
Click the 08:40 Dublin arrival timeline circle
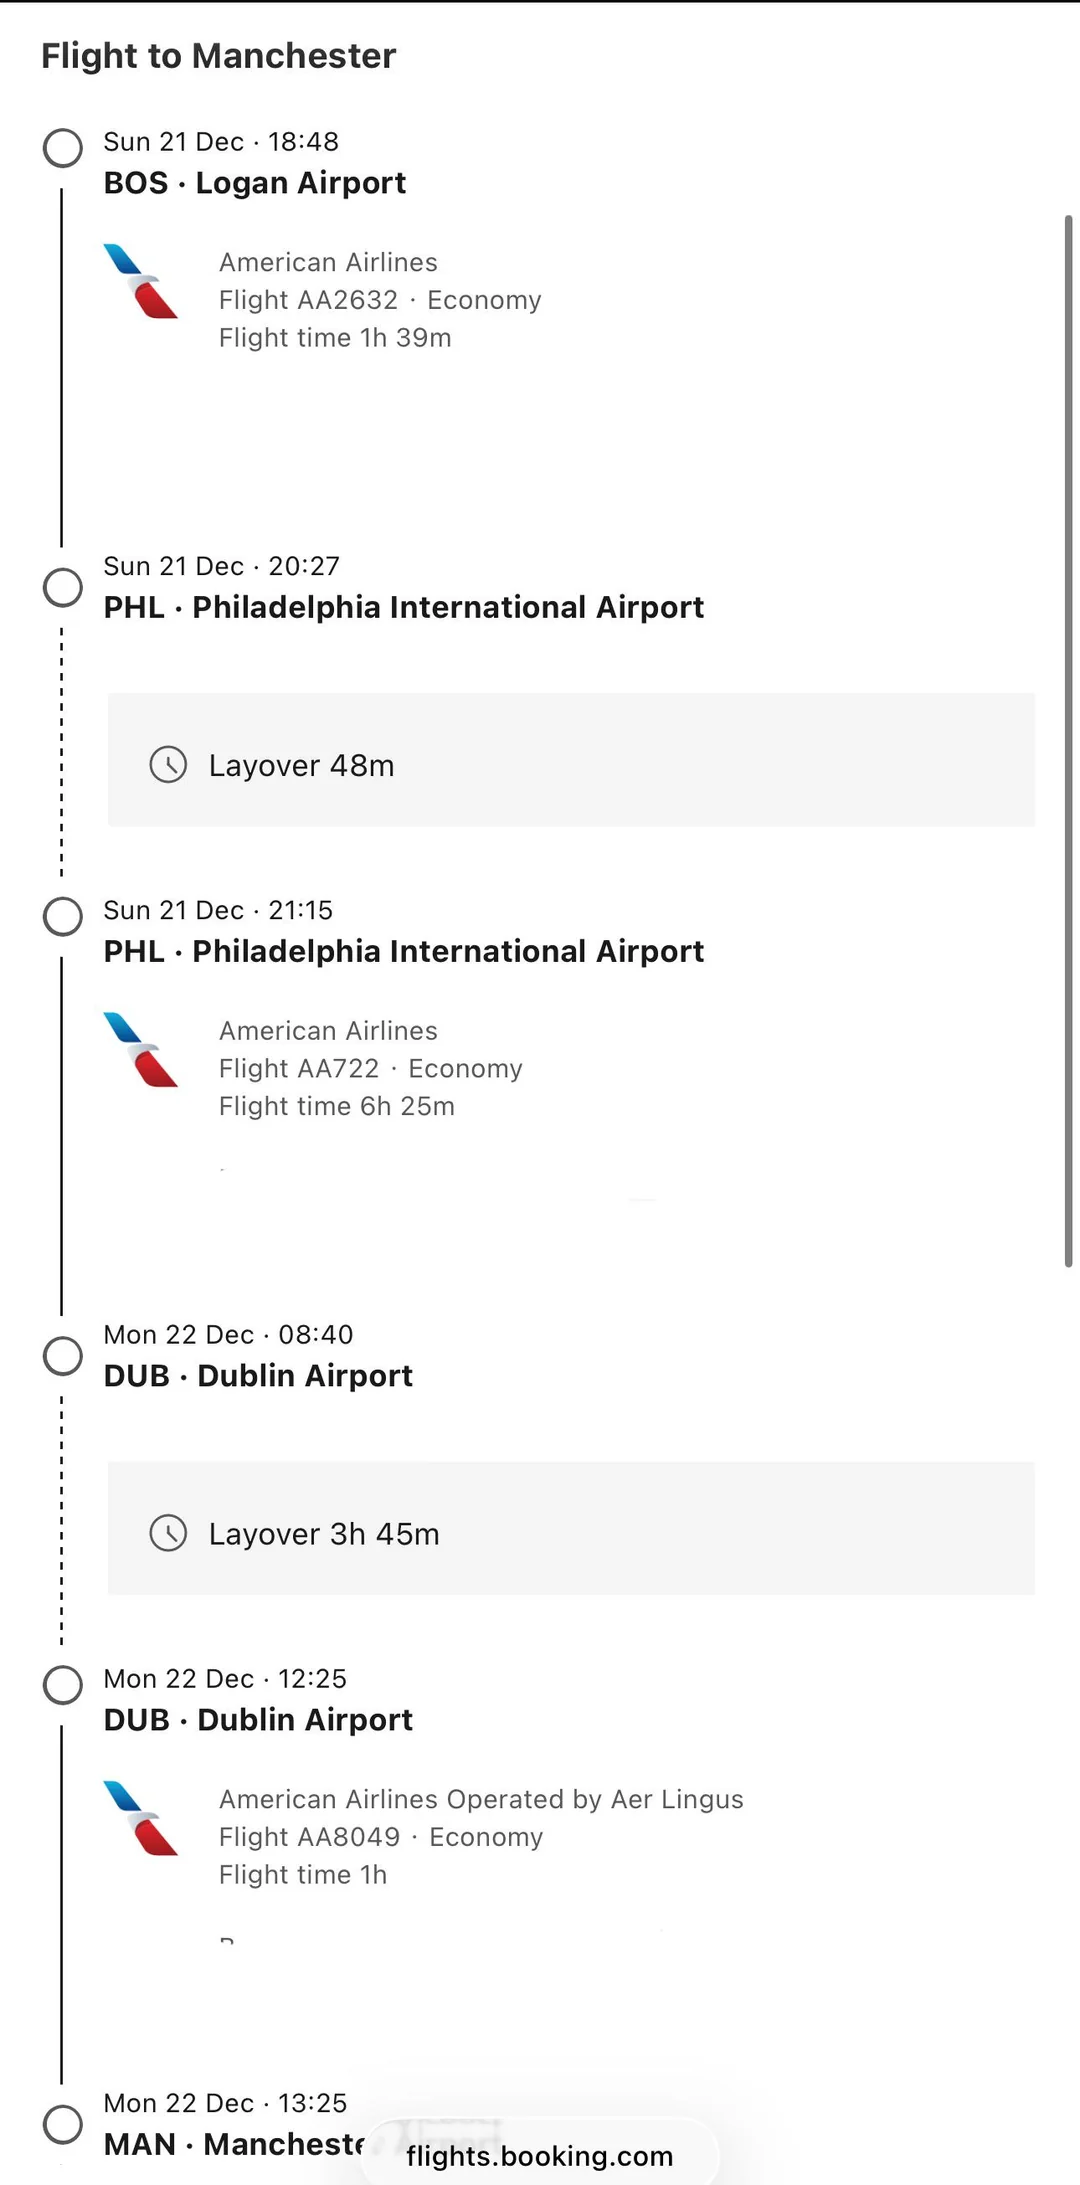coord(63,1356)
